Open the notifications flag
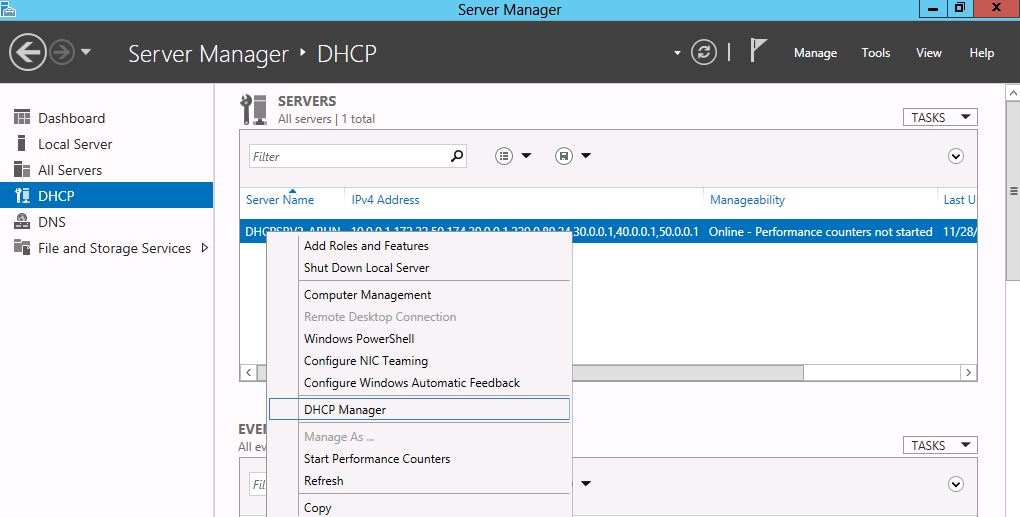This screenshot has height=517, width=1020. coord(758,51)
